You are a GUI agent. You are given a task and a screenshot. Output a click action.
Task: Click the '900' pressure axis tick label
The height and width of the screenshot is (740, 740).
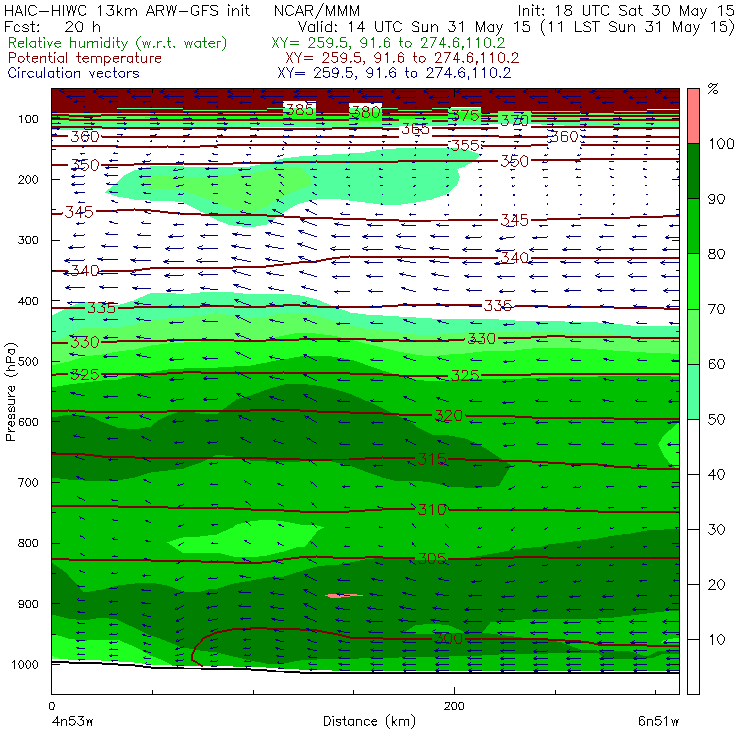[x=28, y=604]
